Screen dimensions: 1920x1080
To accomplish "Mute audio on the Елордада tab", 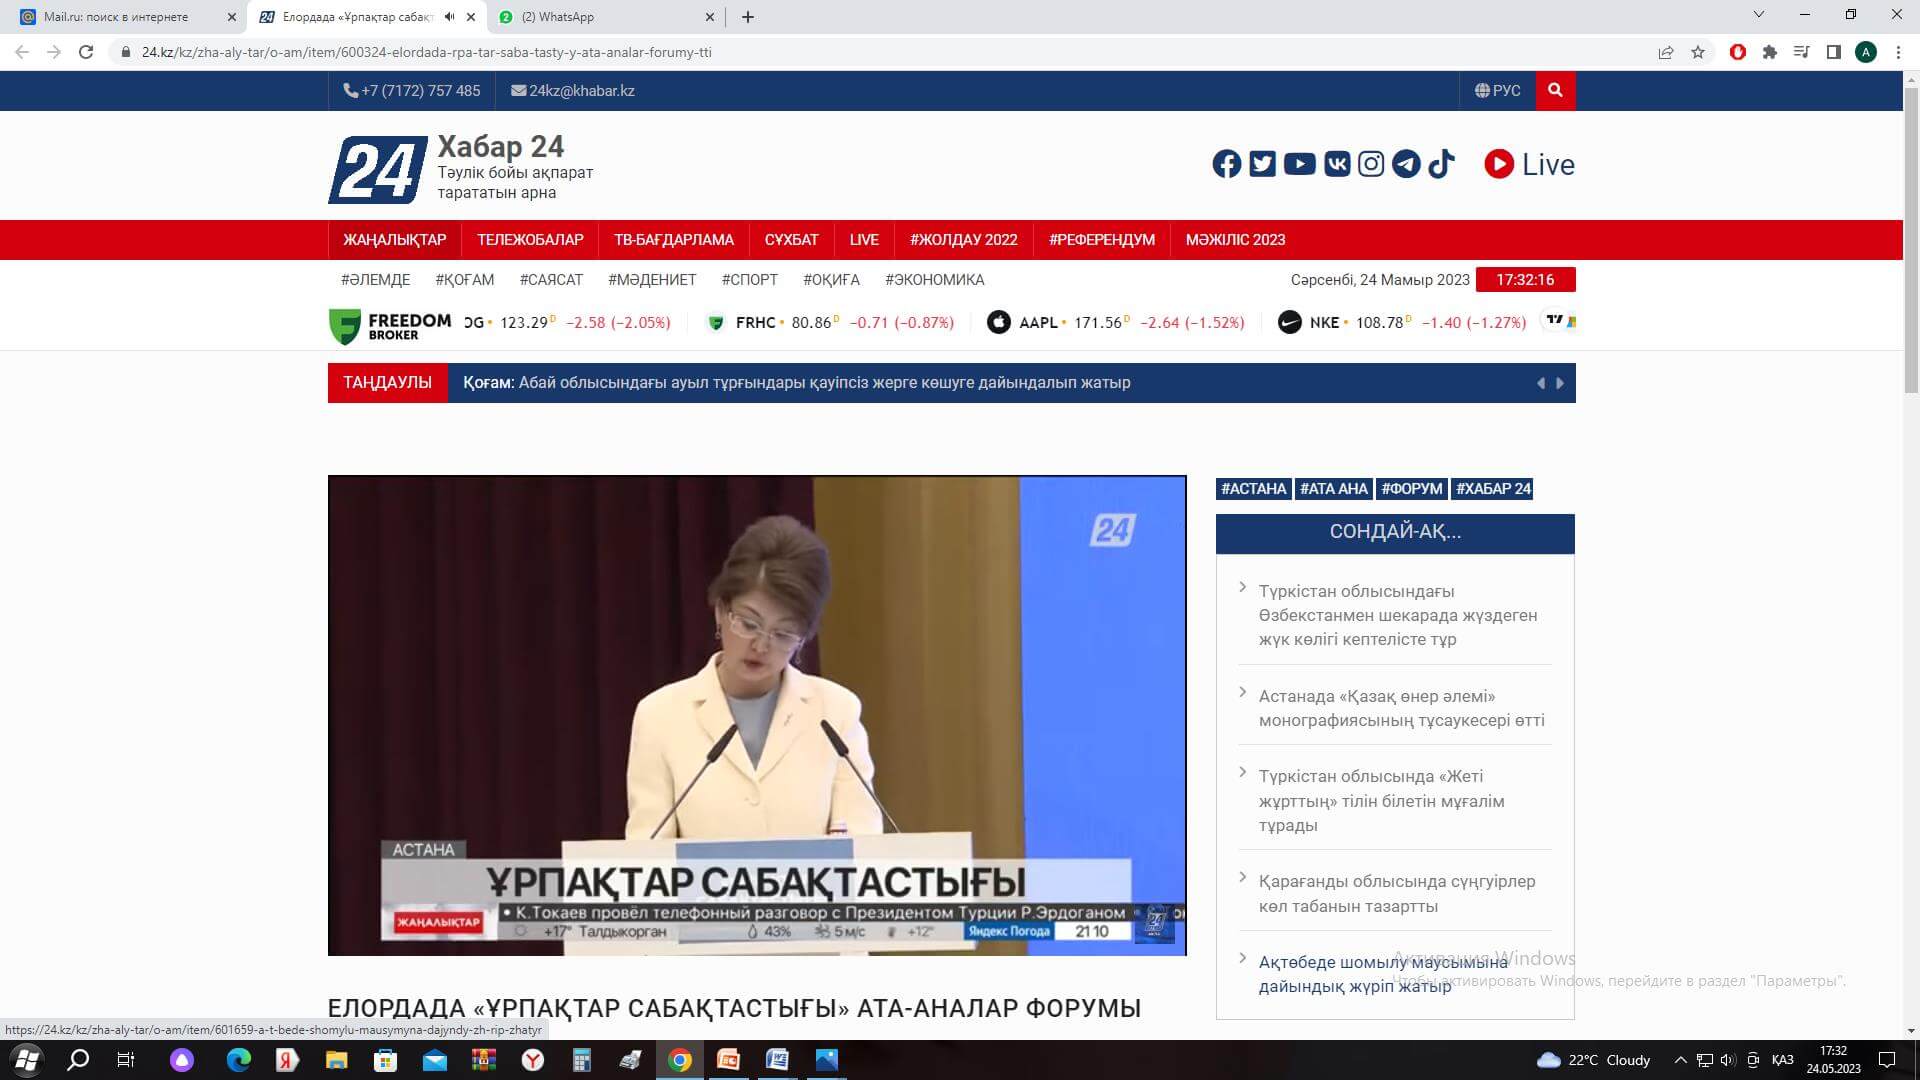I will point(449,17).
